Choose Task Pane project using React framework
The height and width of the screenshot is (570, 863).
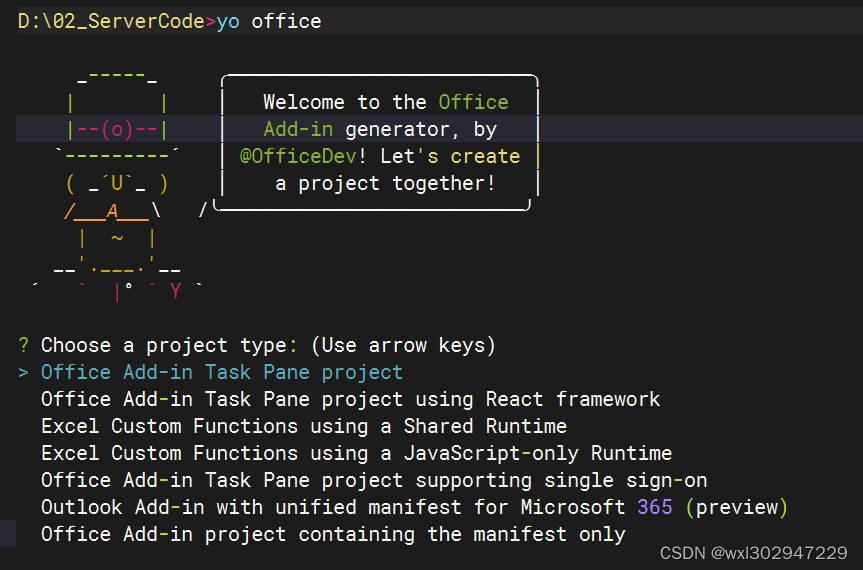351,399
